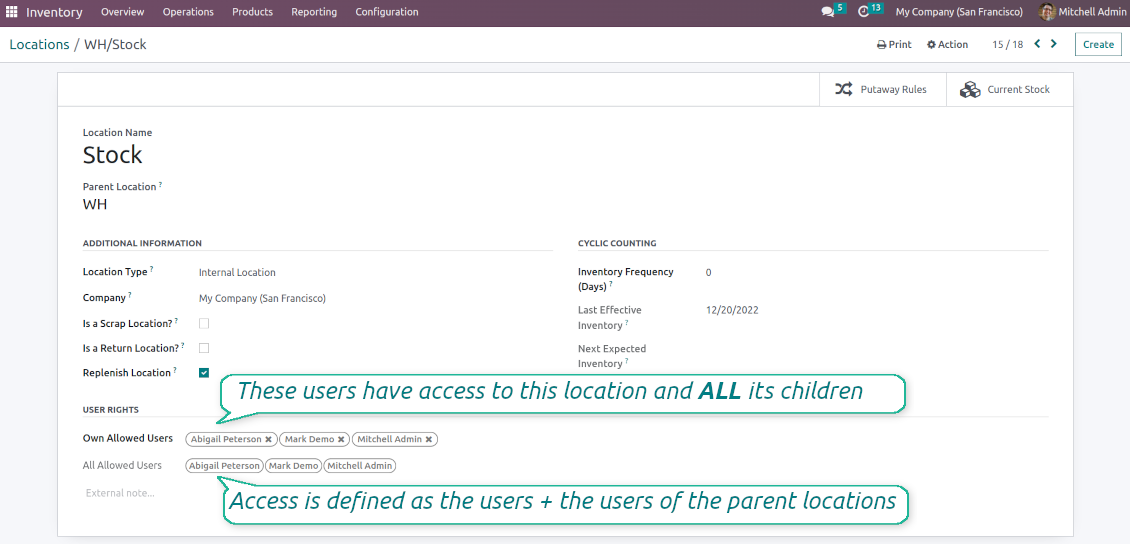This screenshot has height=544, width=1130.
Task: Open the Configuration menu
Action: point(387,12)
